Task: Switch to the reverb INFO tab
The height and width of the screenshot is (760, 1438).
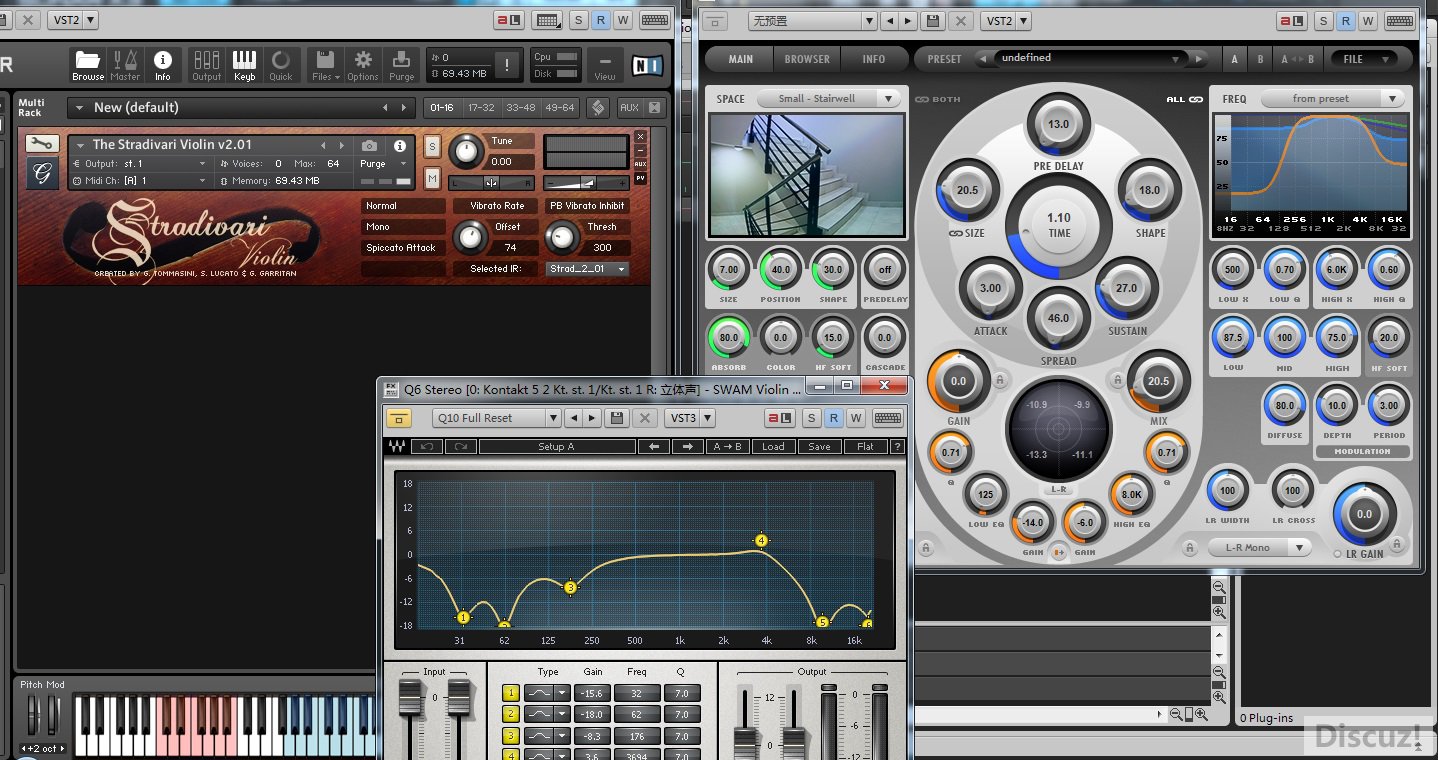Action: tap(874, 59)
